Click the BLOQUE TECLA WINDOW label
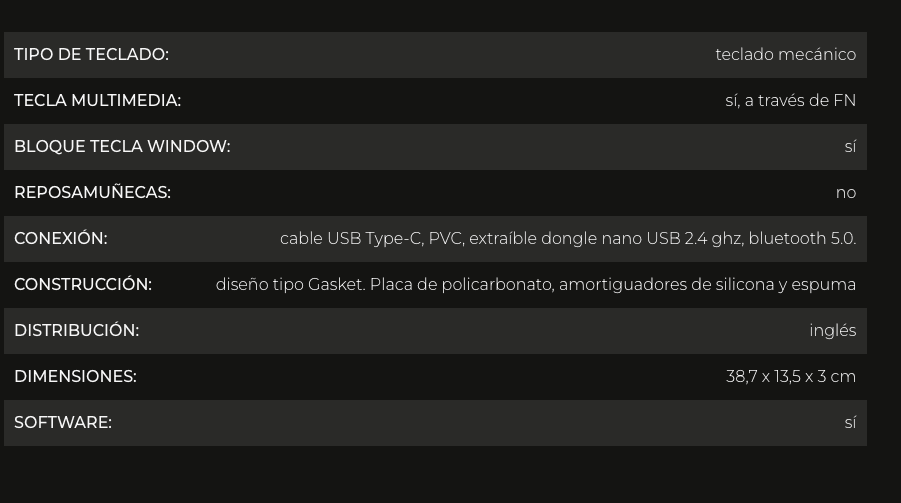901x503 pixels. point(122,147)
